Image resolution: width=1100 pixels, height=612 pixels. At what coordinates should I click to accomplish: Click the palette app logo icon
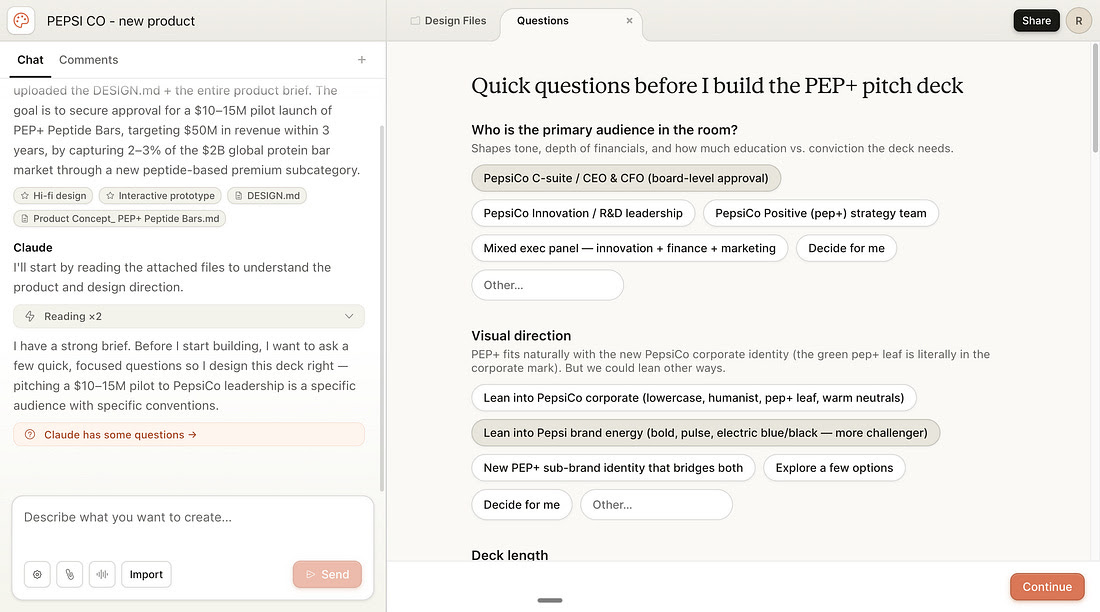point(21,20)
